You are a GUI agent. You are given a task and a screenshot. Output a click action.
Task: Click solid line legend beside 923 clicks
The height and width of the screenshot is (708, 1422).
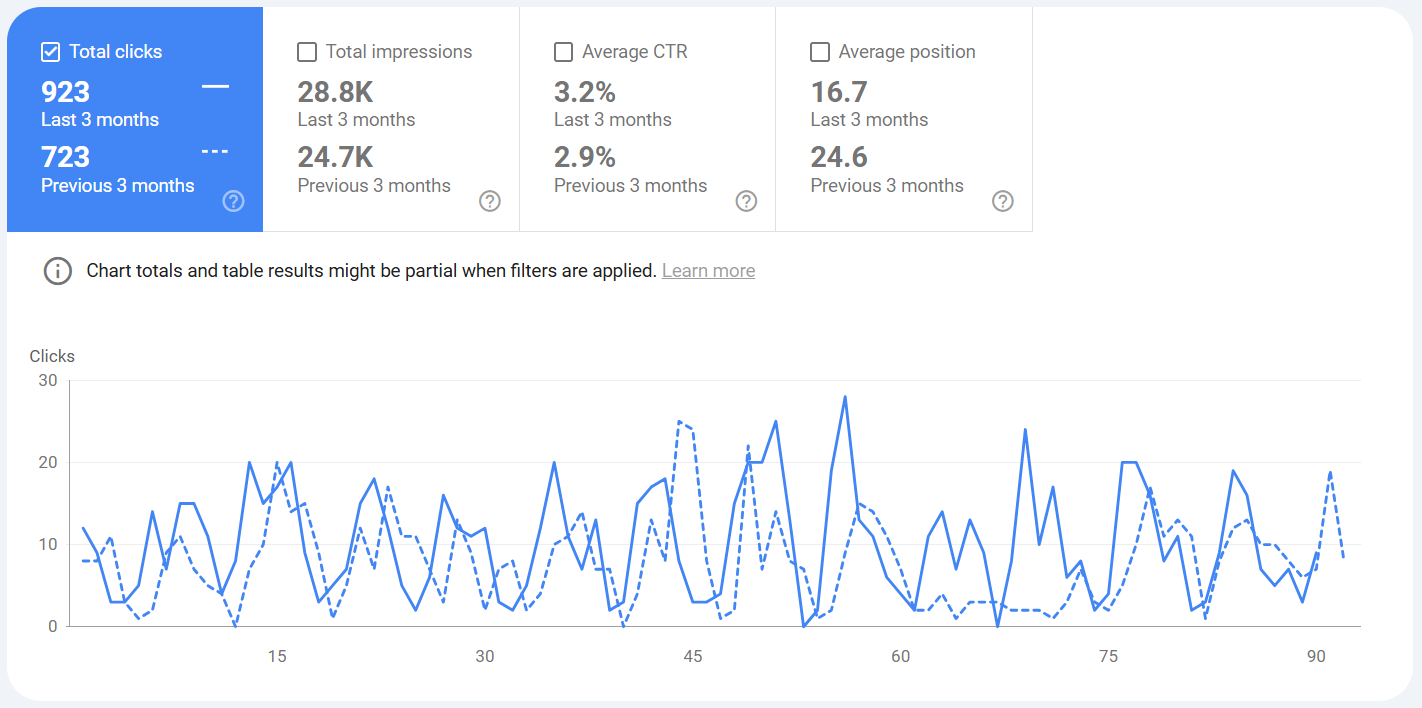[x=216, y=87]
